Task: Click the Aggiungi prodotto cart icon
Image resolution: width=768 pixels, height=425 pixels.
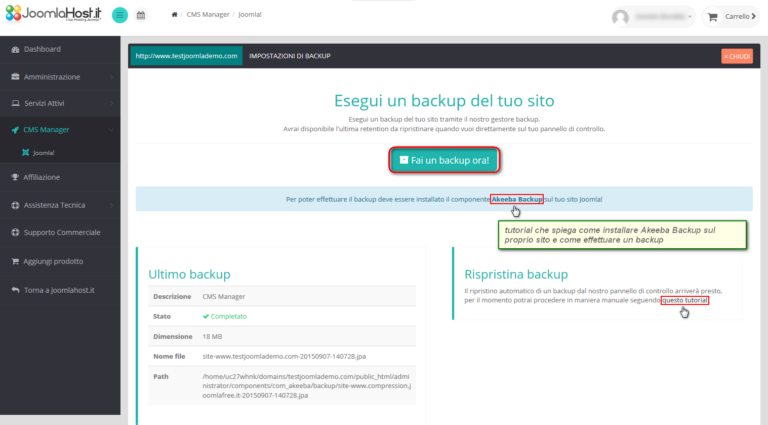Action: coord(14,261)
